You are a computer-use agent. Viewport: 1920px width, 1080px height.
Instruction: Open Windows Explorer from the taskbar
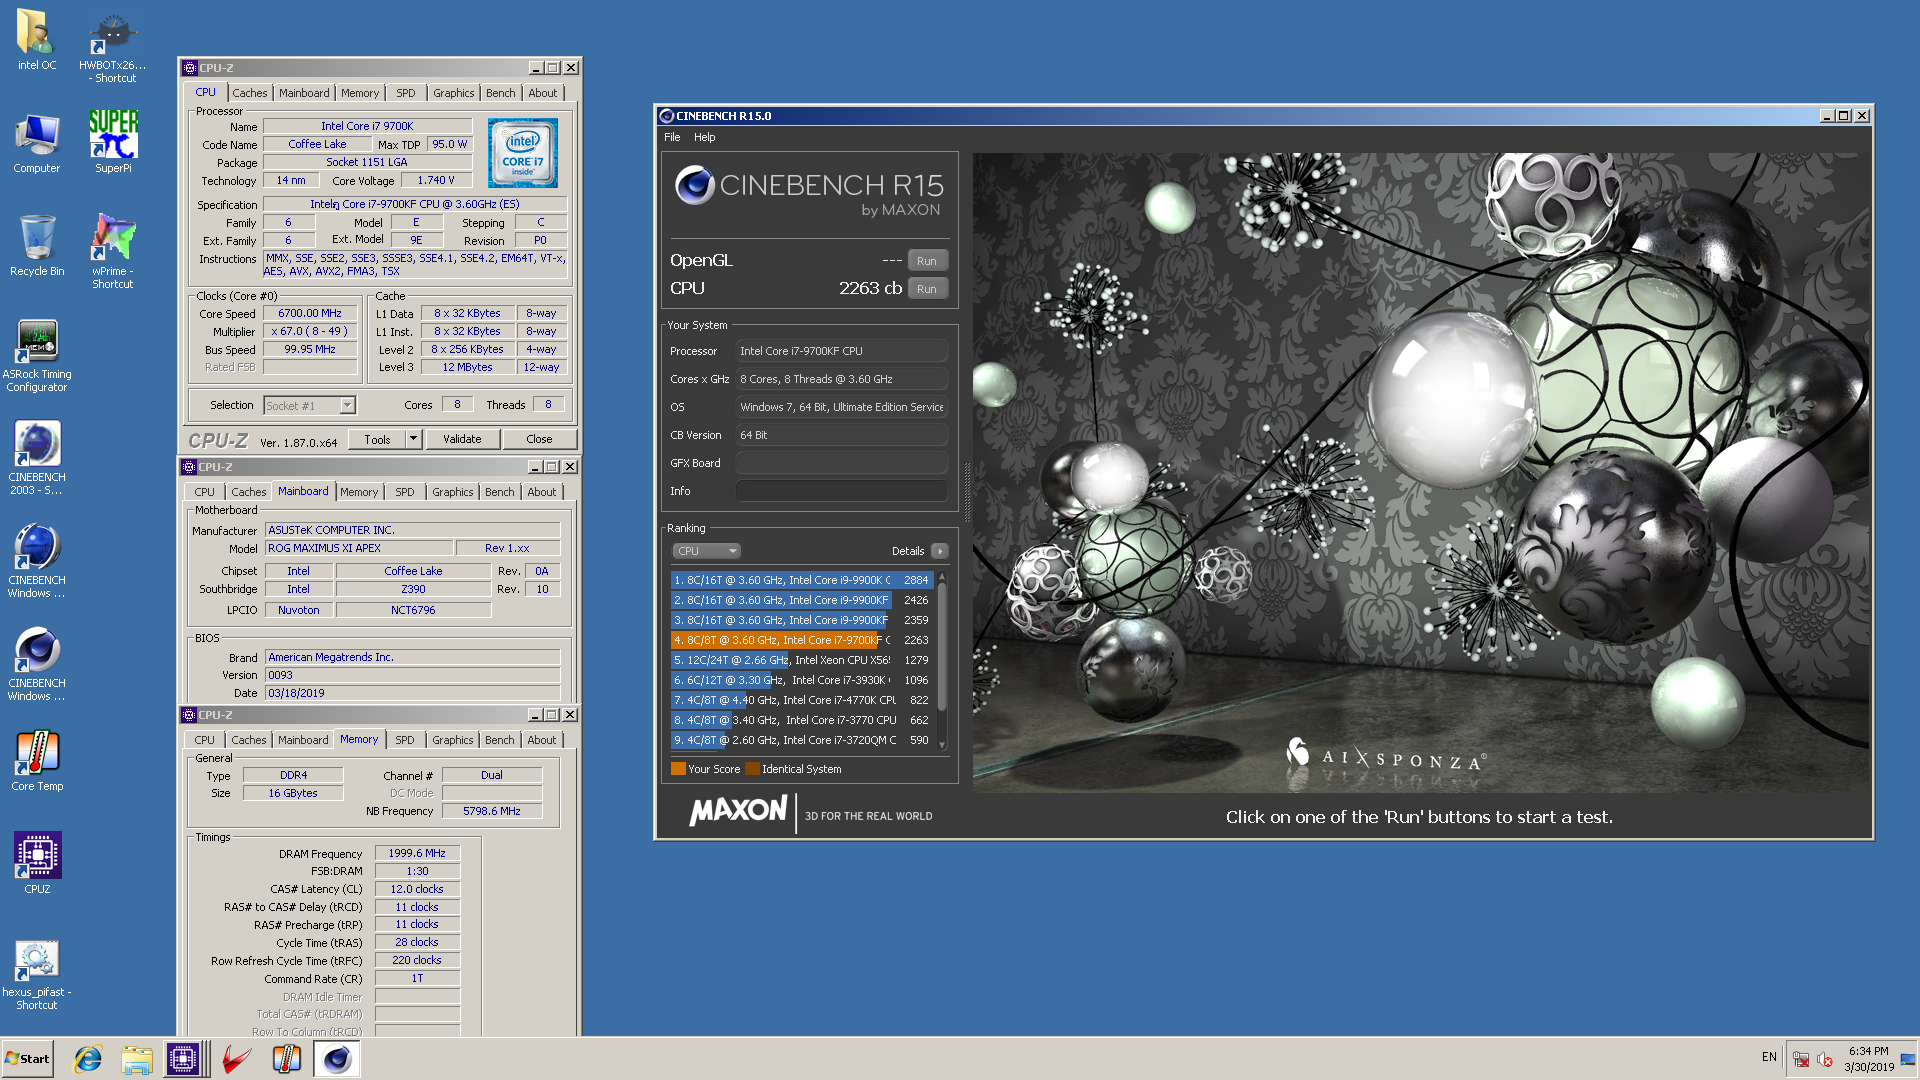137,1059
